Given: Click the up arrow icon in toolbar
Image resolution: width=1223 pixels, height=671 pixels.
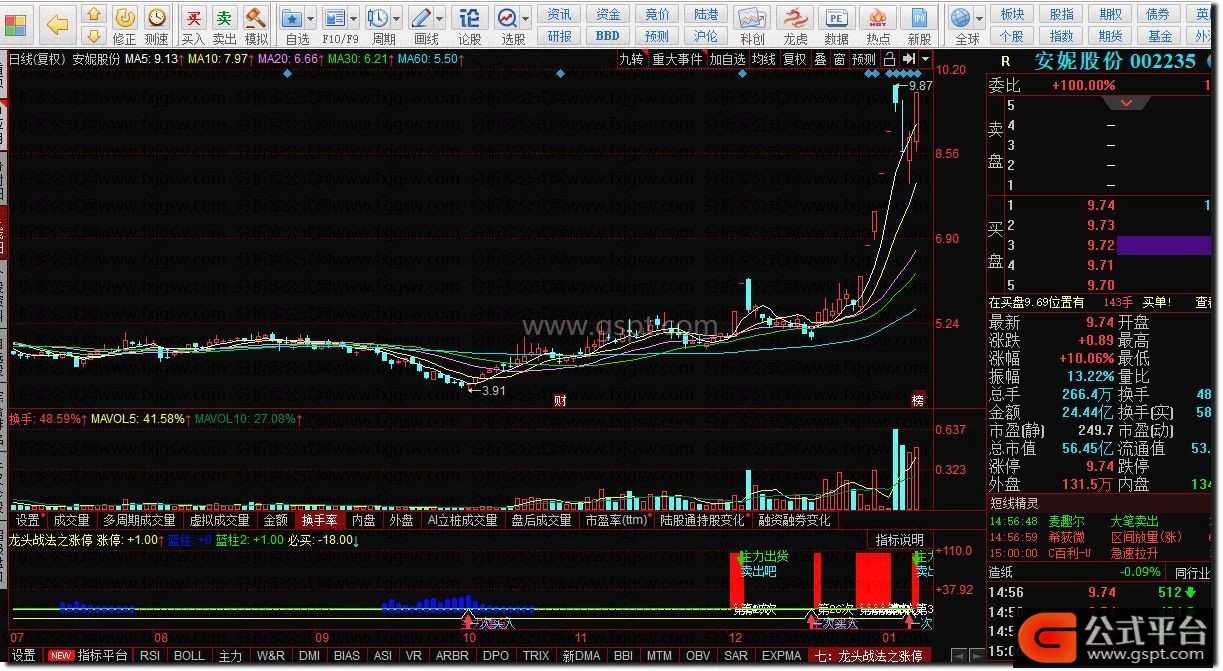Looking at the screenshot, I should pos(93,14).
